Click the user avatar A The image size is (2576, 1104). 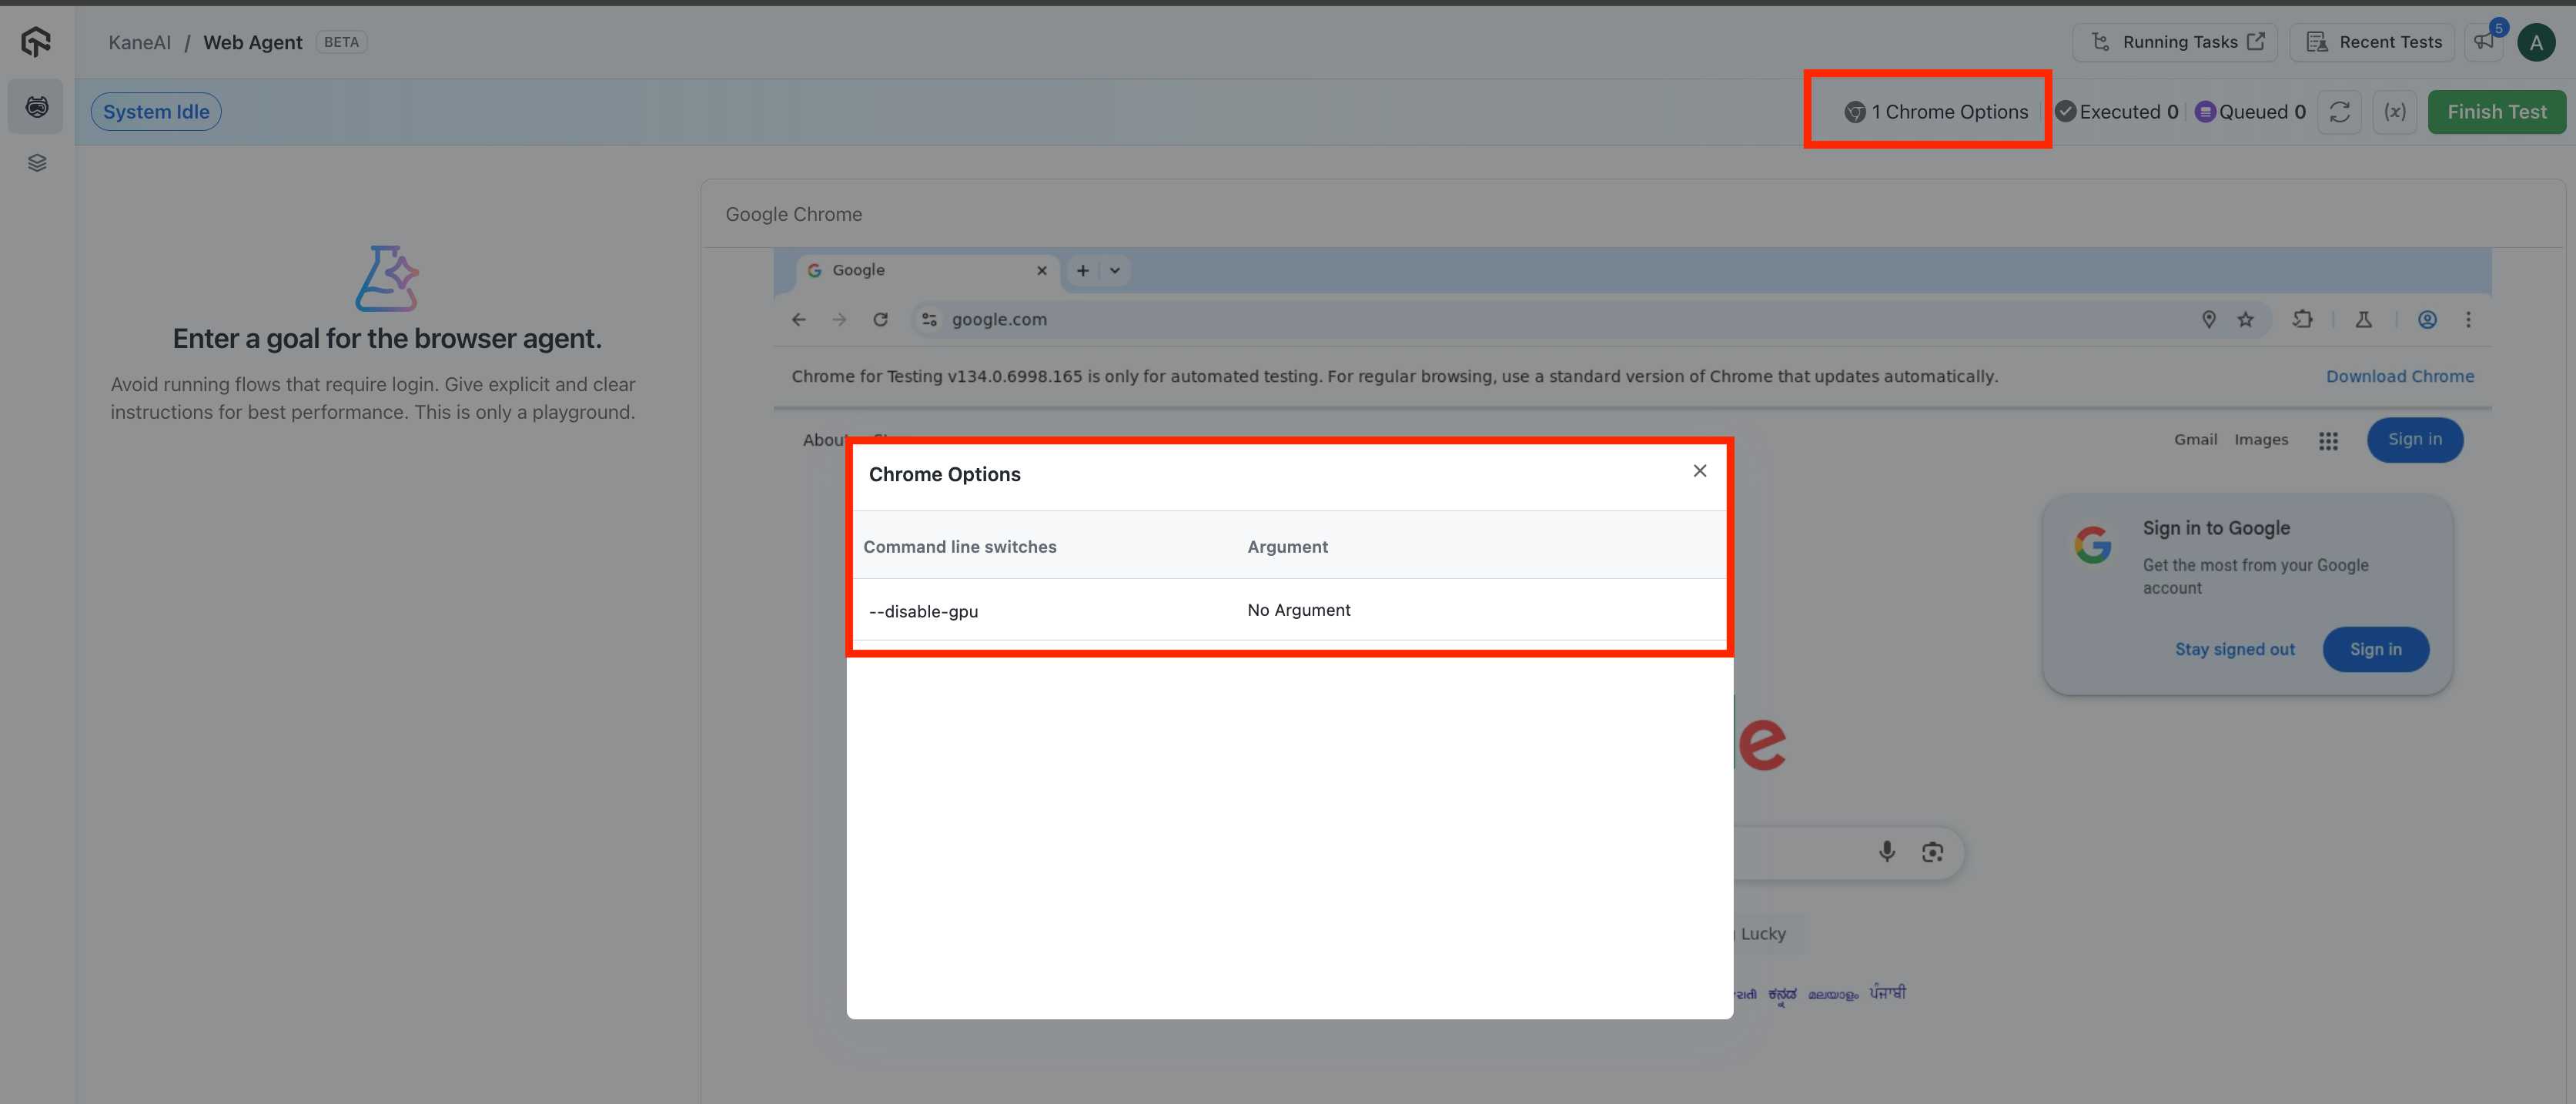tap(2535, 43)
